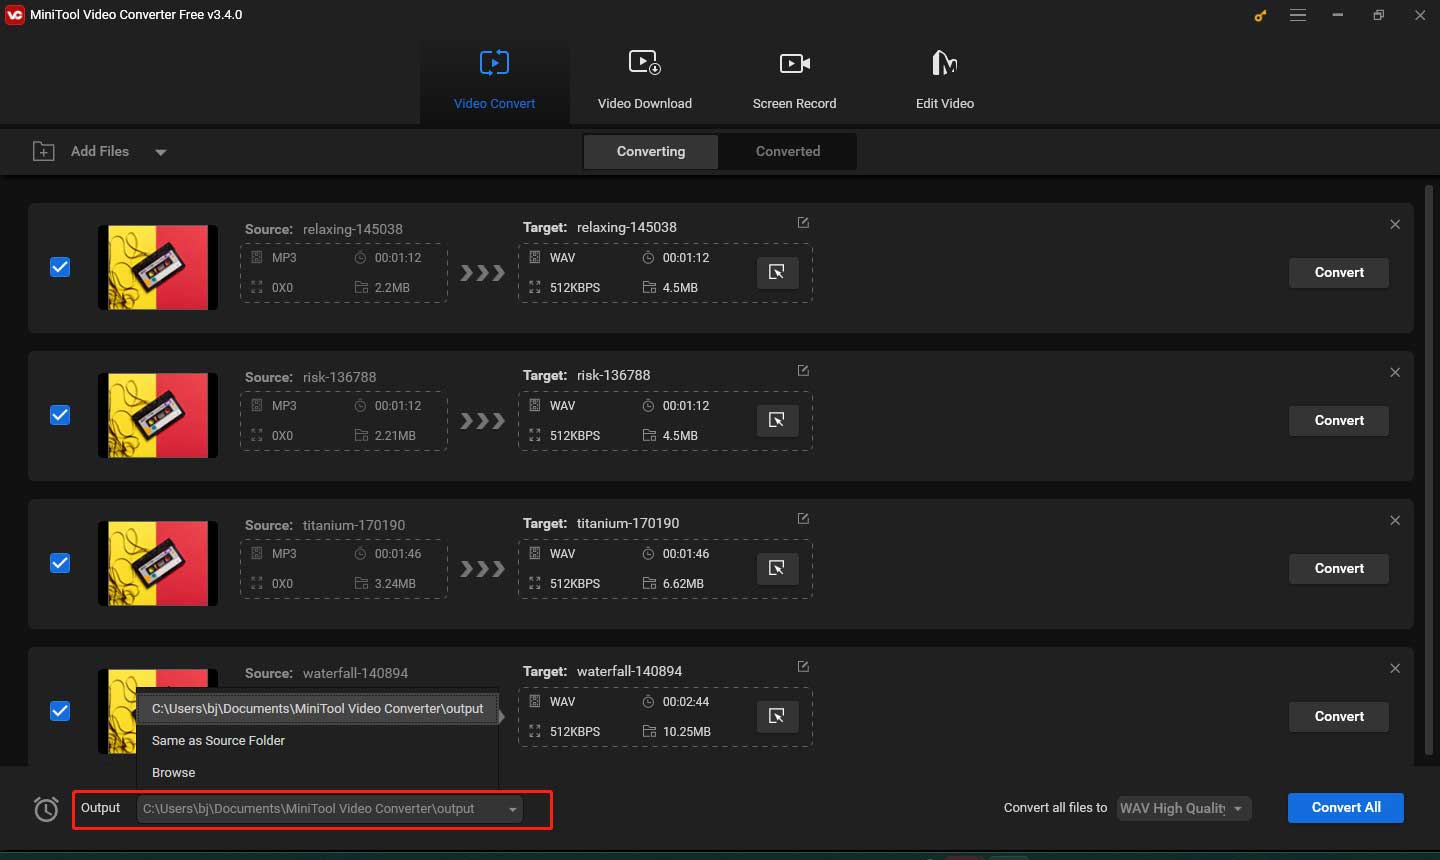This screenshot has width=1440, height=860.
Task: Open the Video Convert tab
Action: (x=494, y=82)
